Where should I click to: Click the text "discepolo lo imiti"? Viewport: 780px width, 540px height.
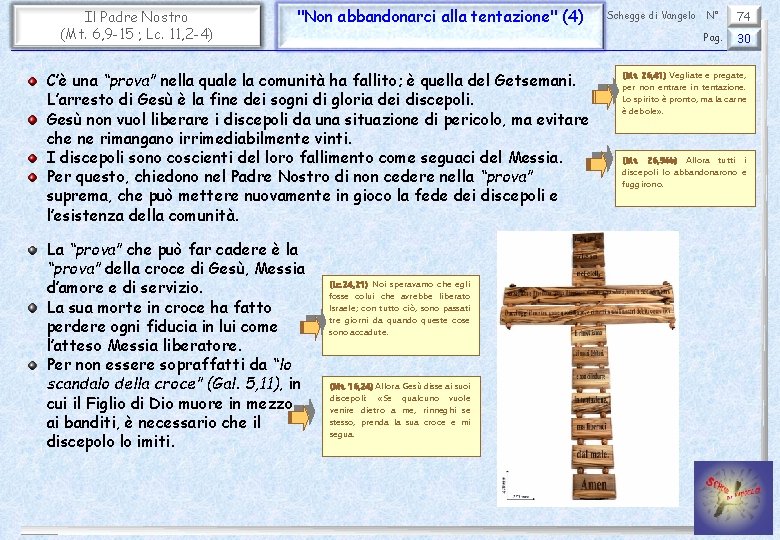click(110, 442)
